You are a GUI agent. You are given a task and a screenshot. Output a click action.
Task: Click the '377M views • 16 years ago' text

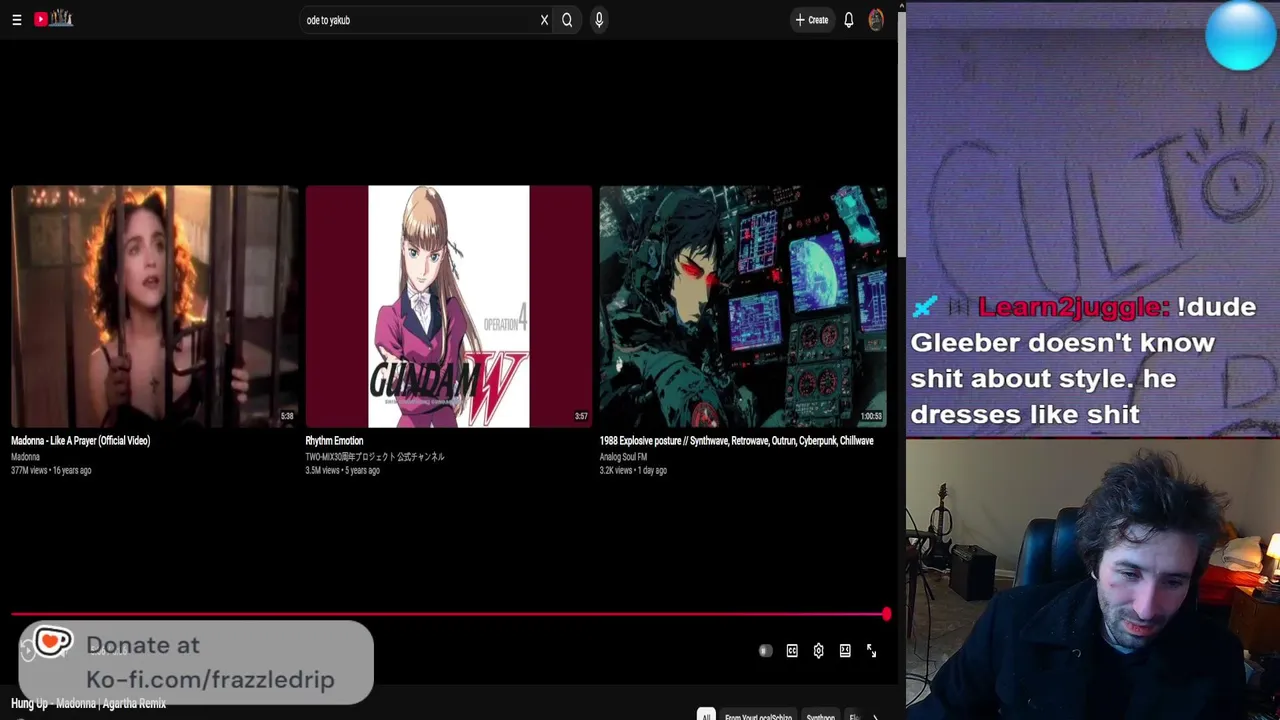point(51,471)
